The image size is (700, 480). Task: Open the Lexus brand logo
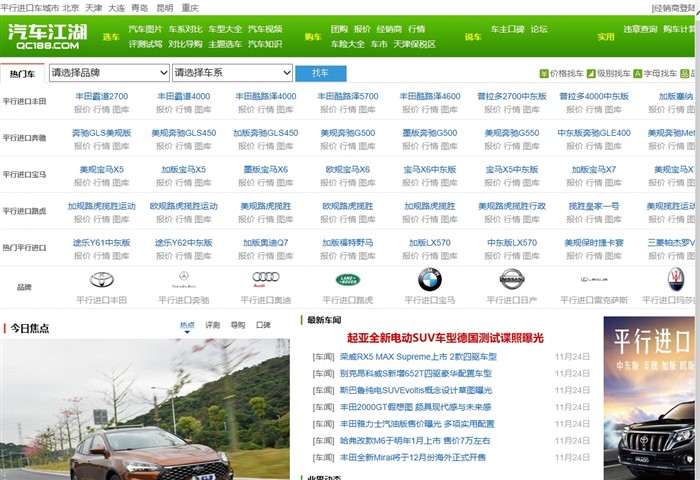(594, 280)
